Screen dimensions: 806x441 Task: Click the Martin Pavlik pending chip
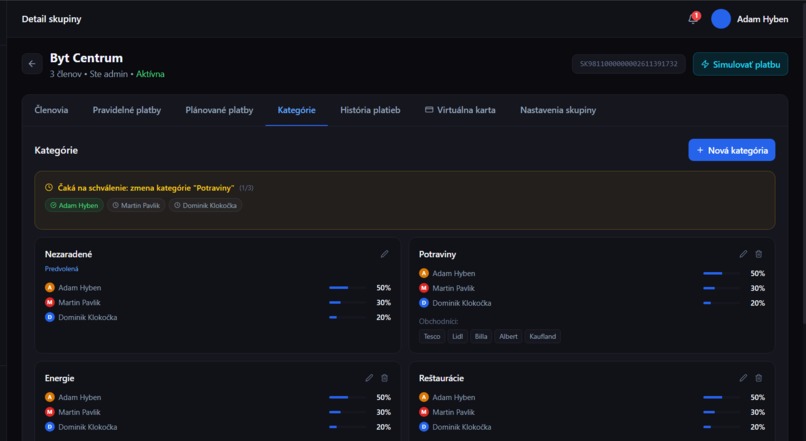pyautogui.click(x=136, y=205)
